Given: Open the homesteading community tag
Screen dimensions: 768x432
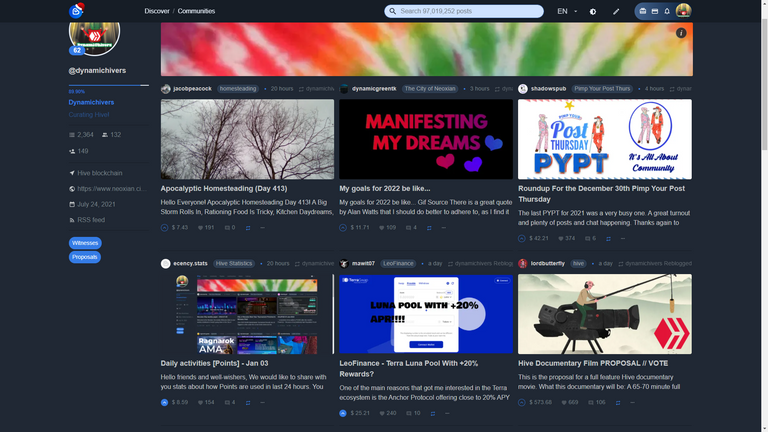Looking at the screenshot, I should click(238, 89).
